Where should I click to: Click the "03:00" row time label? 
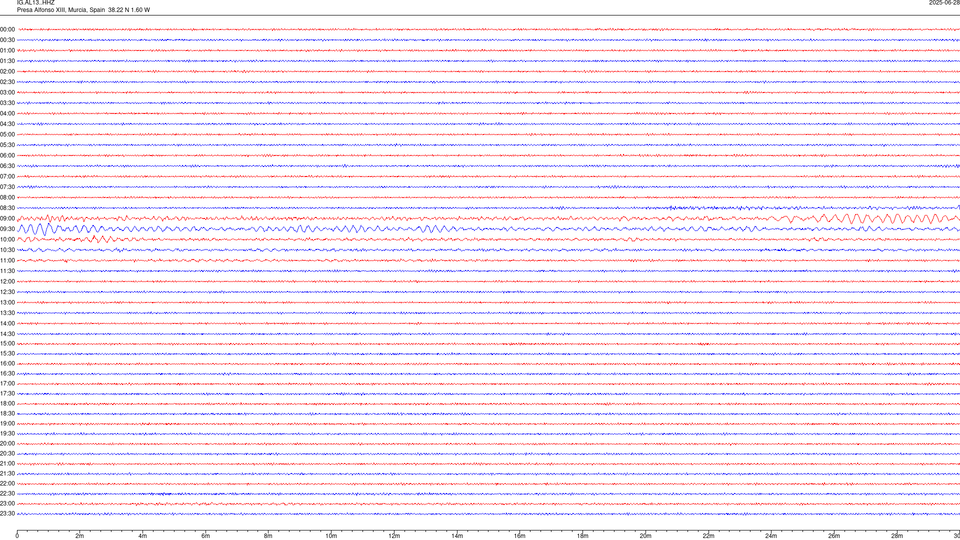coord(7,93)
